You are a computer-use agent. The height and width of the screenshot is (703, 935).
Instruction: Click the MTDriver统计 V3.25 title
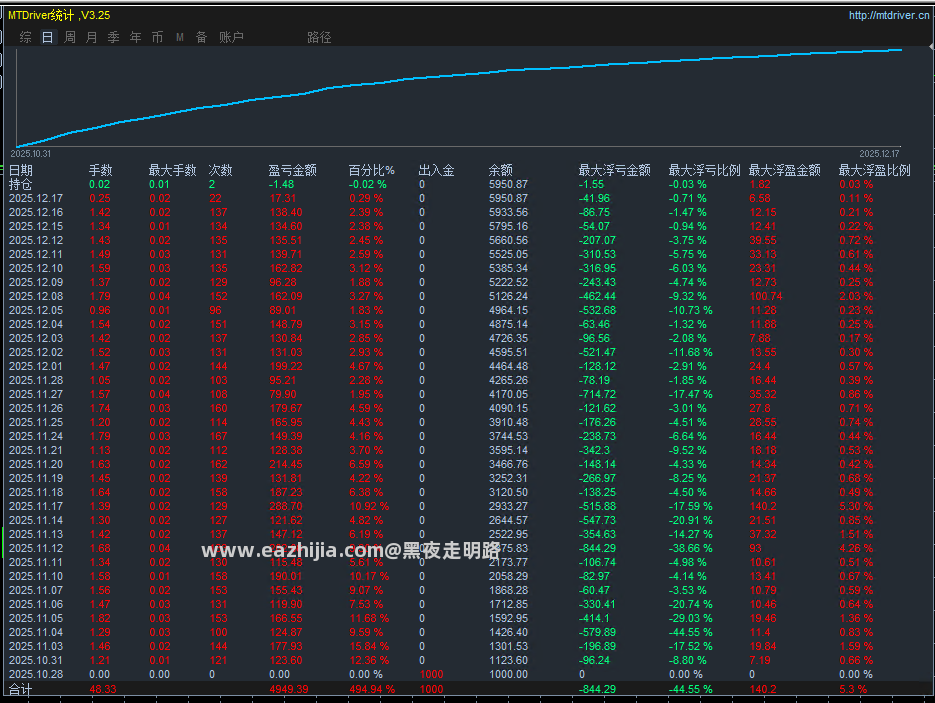point(59,15)
